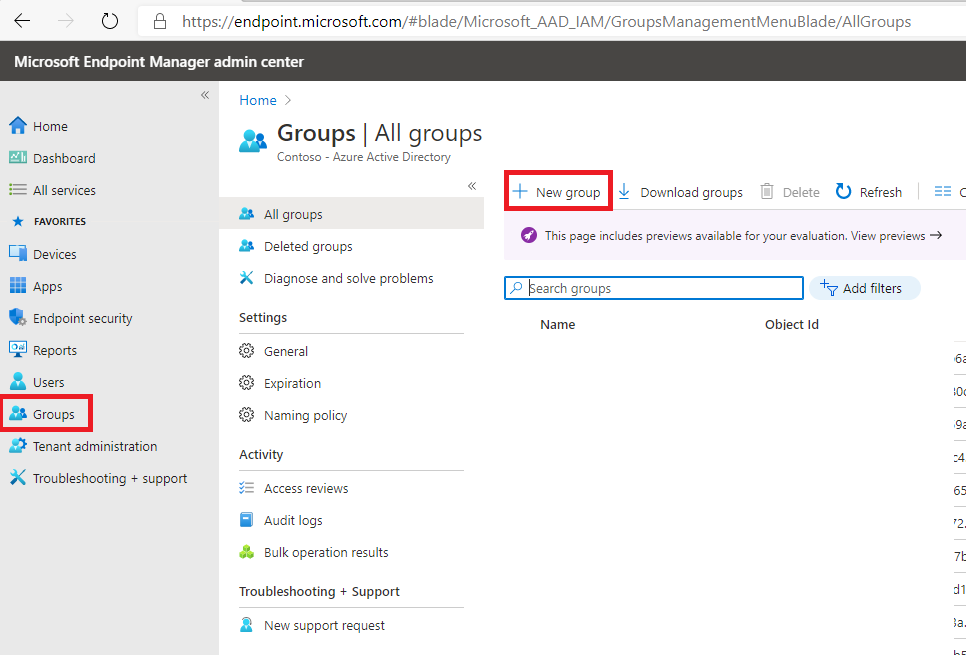Click the Home icon in the left sidebar
The width and height of the screenshot is (966, 655).
point(18,126)
